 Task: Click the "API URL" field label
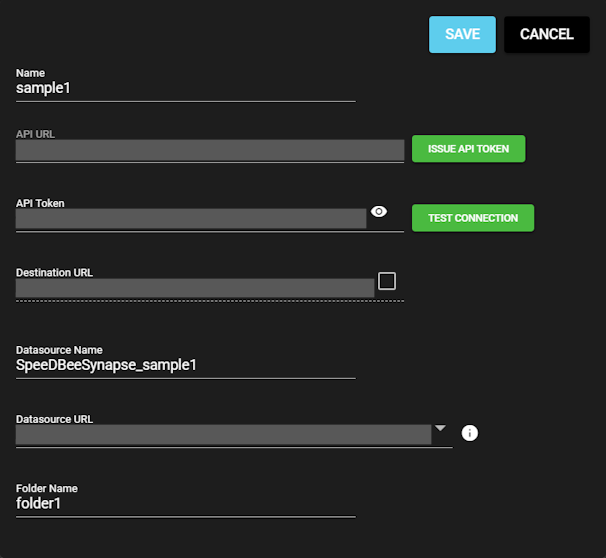pyautogui.click(x=35, y=133)
